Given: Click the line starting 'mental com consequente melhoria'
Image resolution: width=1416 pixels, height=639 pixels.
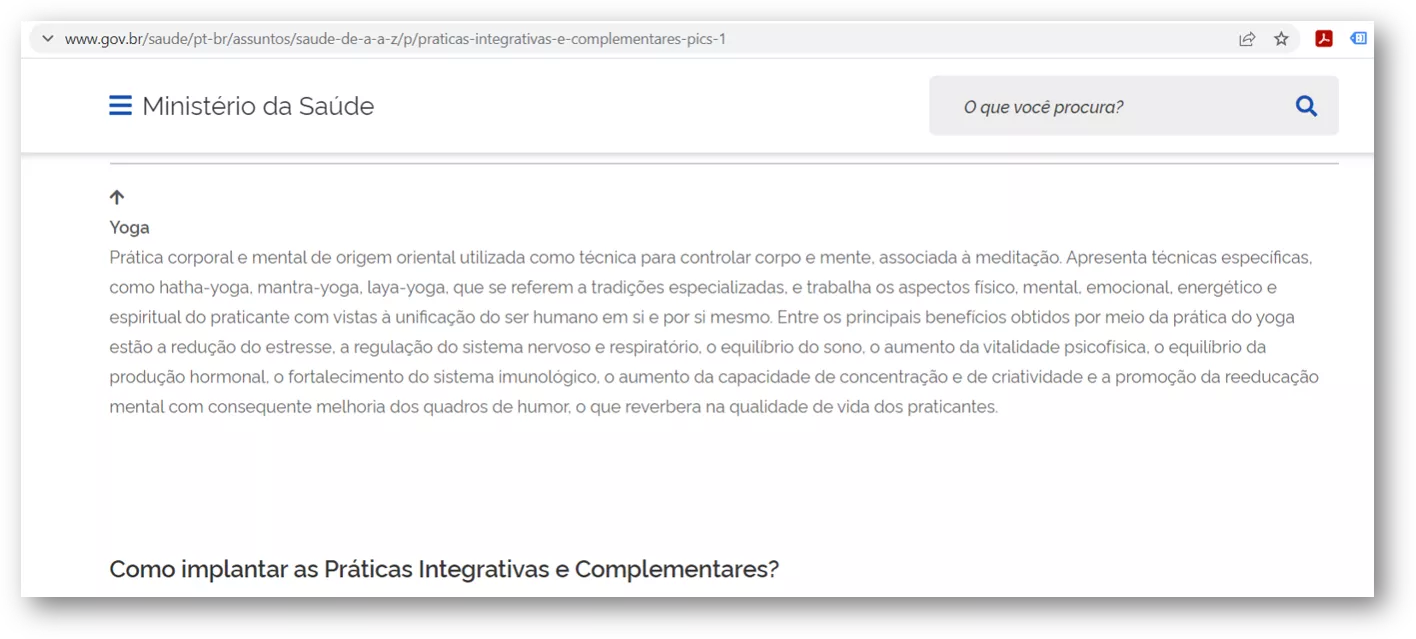Looking at the screenshot, I should 553,407.
